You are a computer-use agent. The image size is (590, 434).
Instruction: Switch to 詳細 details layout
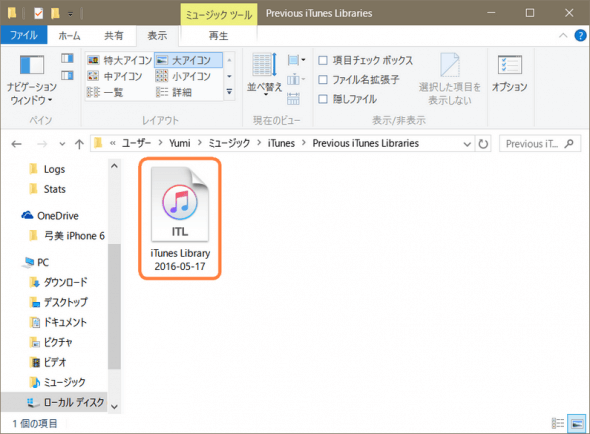[174, 92]
